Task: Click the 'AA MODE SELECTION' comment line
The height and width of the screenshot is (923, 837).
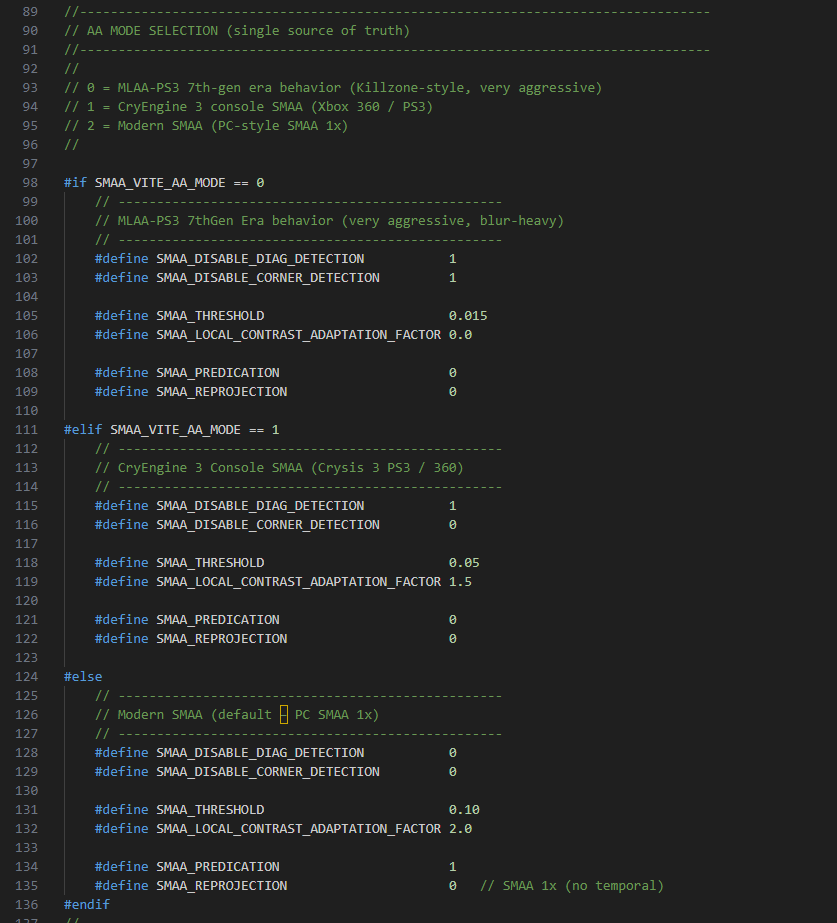Action: (x=237, y=31)
